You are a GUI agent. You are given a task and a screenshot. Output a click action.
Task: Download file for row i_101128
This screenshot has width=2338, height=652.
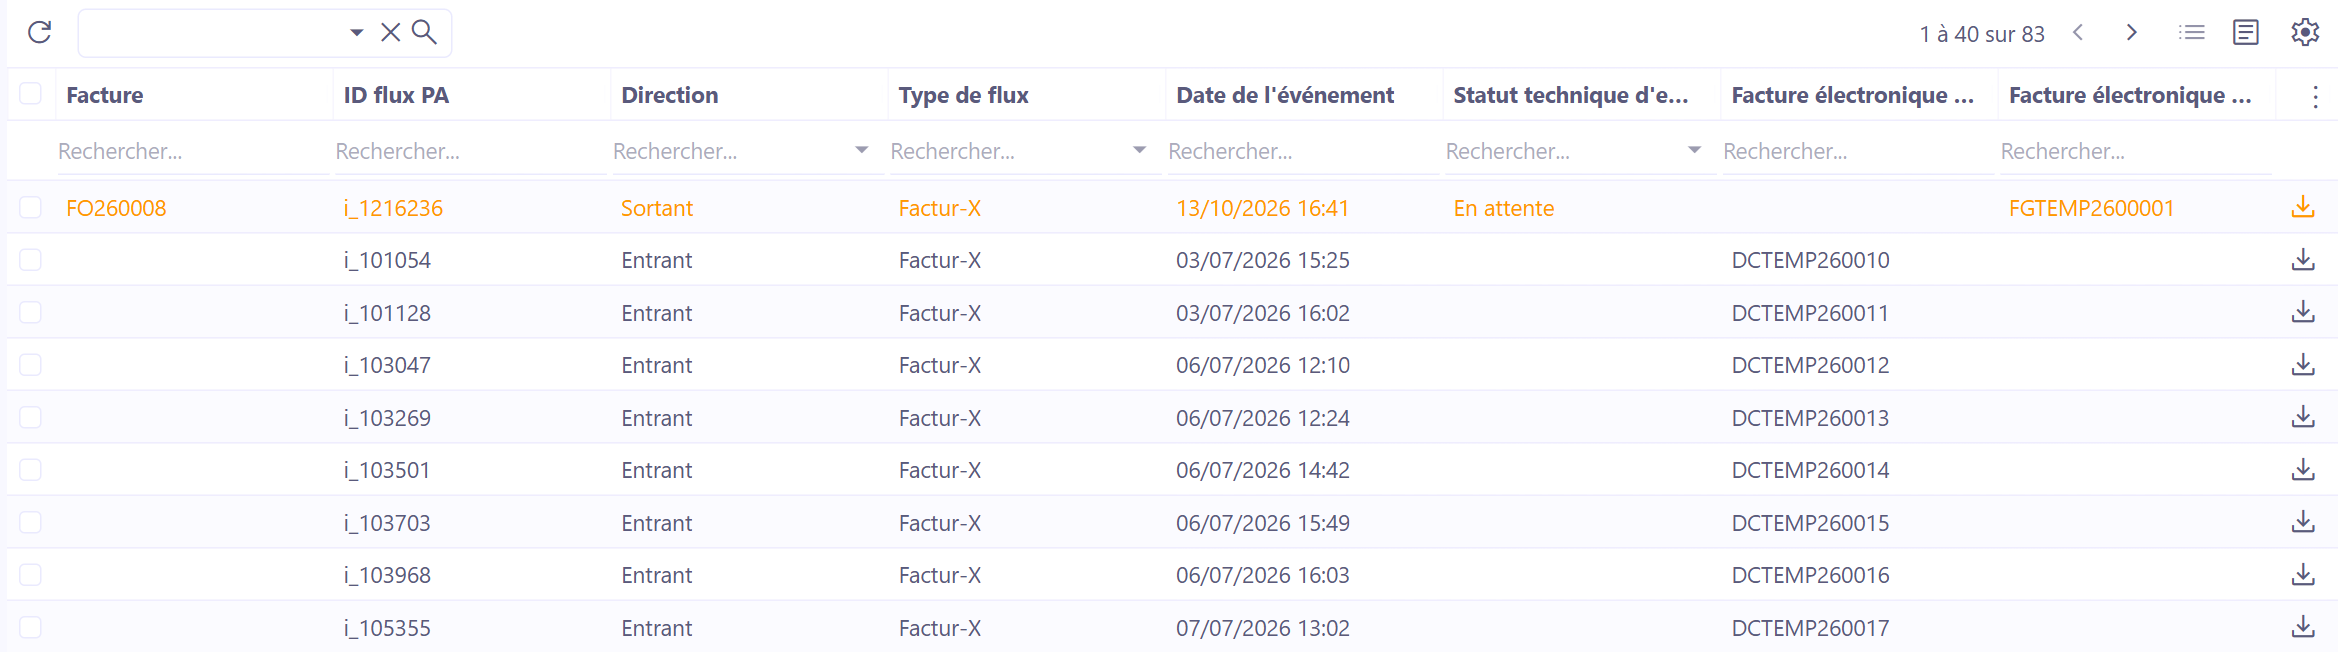2303,312
